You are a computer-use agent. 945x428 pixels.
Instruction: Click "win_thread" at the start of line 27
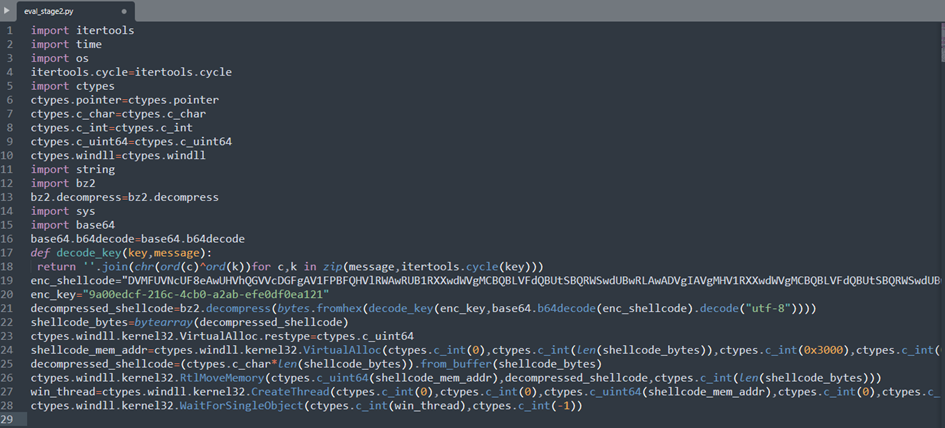click(x=63, y=392)
